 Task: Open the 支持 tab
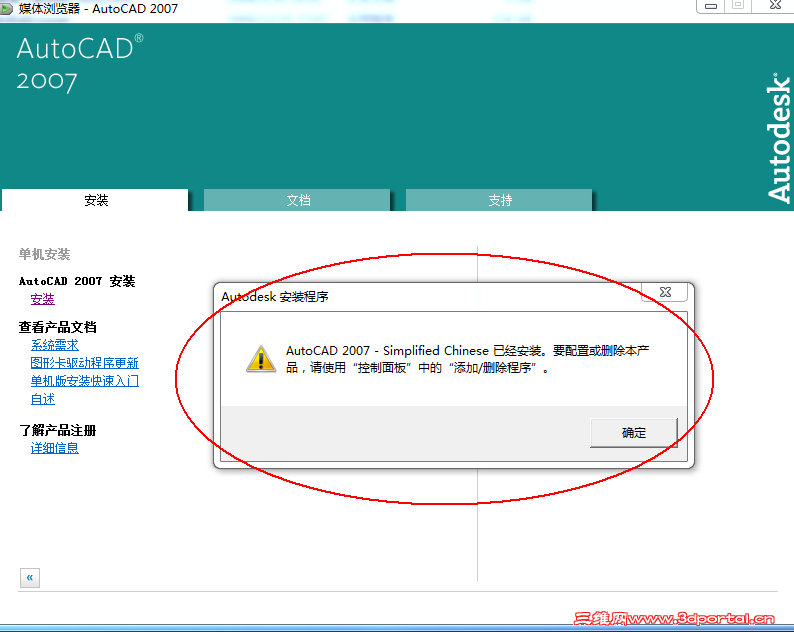pyautogui.click(x=500, y=200)
